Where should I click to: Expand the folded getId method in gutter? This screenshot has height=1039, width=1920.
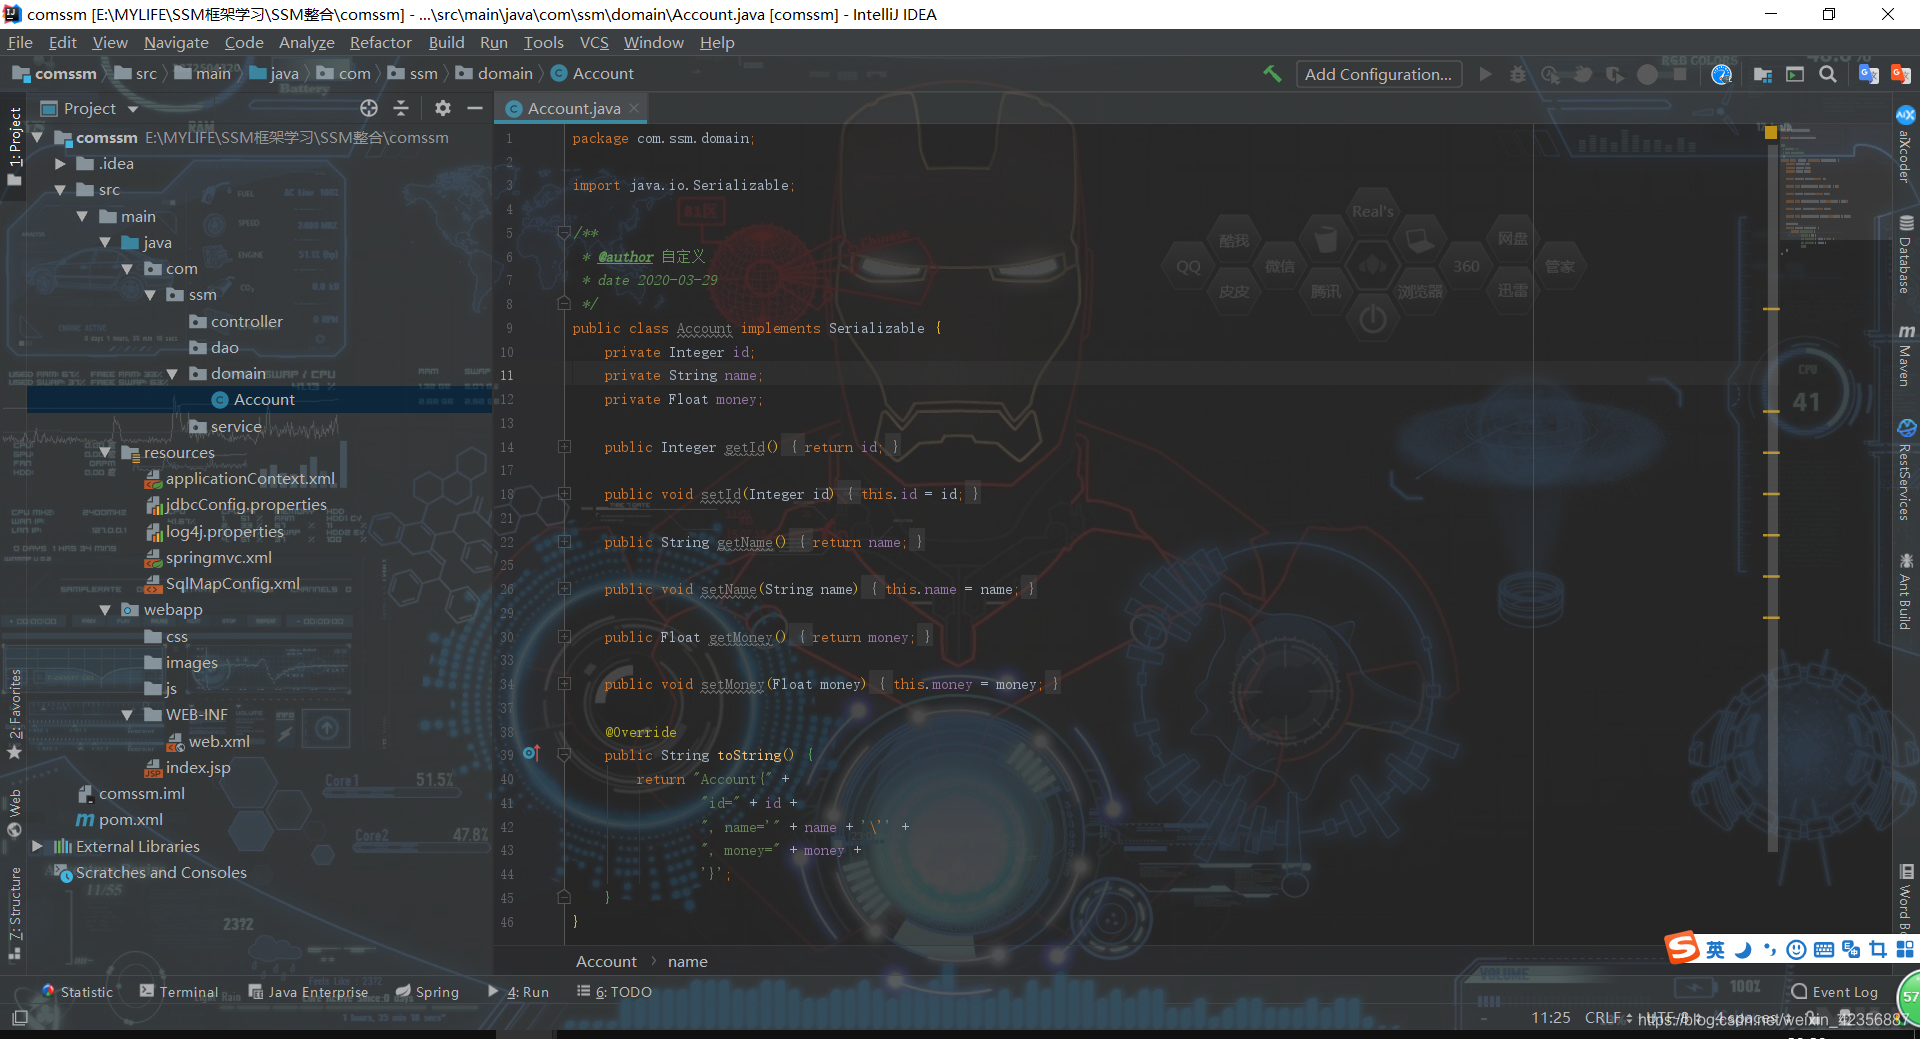564,447
